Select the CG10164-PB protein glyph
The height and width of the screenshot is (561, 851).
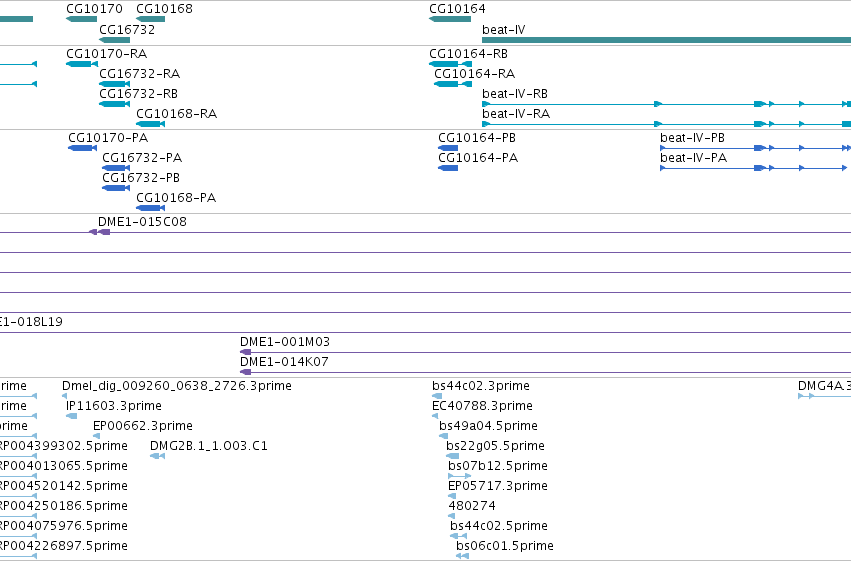click(448, 148)
